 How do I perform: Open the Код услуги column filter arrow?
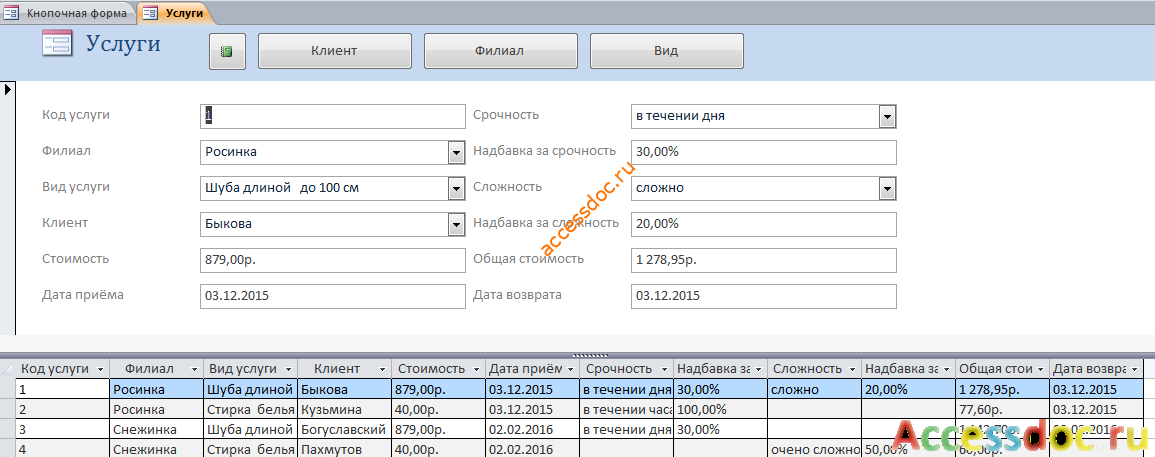tap(99, 369)
